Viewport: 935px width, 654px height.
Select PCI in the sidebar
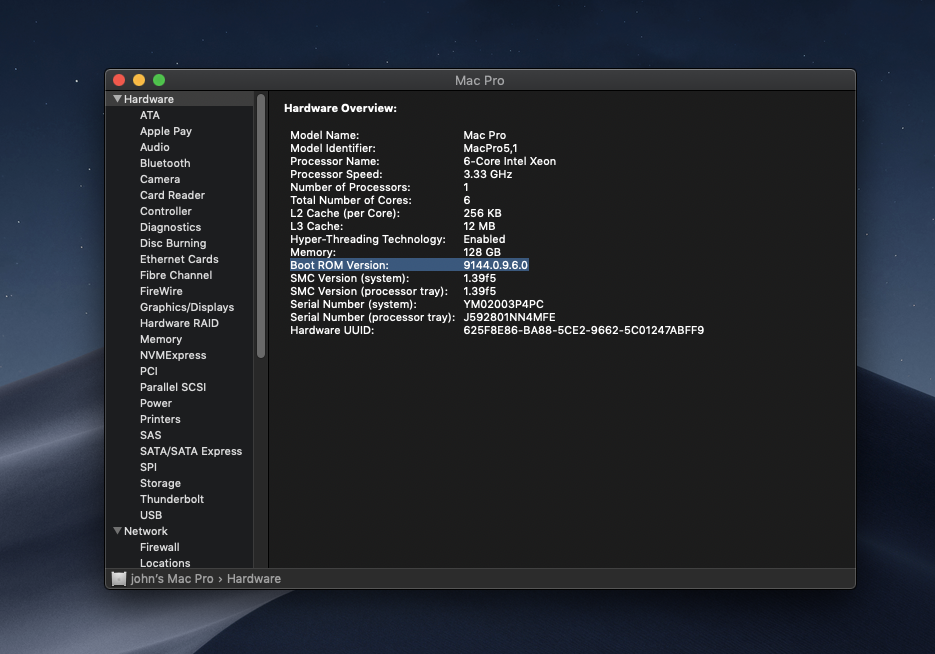pyautogui.click(x=149, y=371)
